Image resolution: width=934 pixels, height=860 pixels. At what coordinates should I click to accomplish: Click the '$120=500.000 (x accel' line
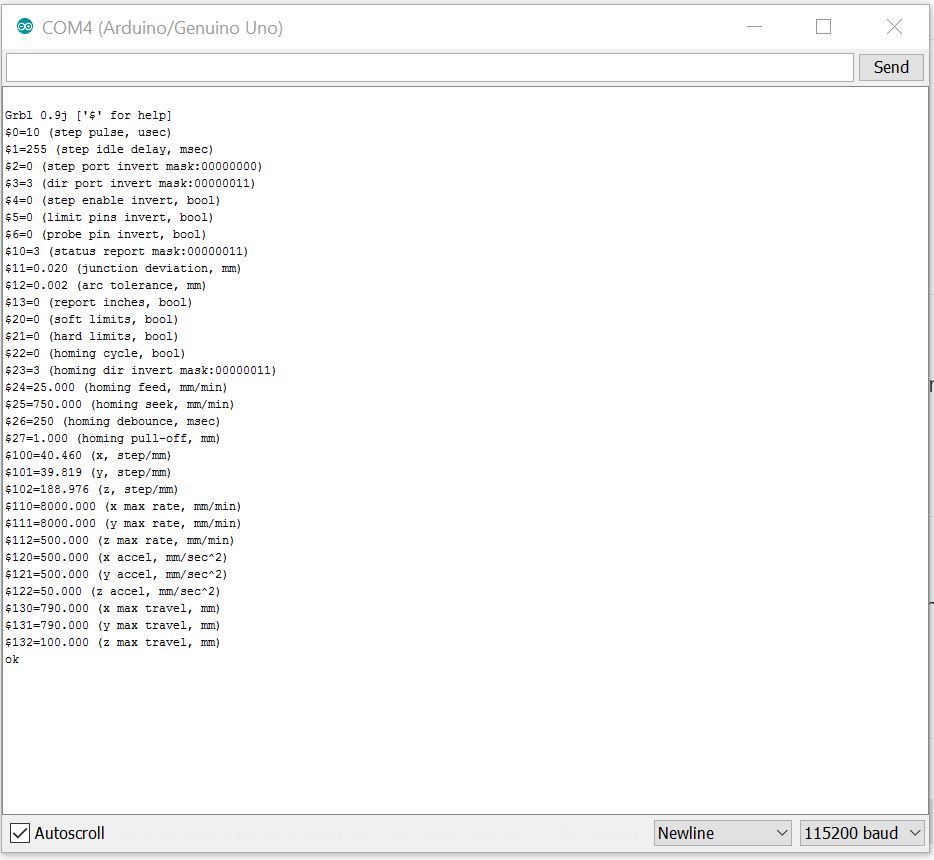(116, 557)
